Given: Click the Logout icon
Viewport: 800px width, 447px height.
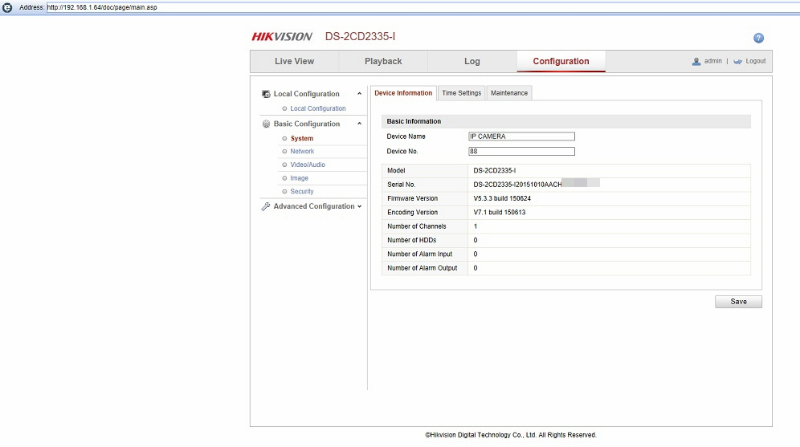Looking at the screenshot, I should click(x=737, y=61).
